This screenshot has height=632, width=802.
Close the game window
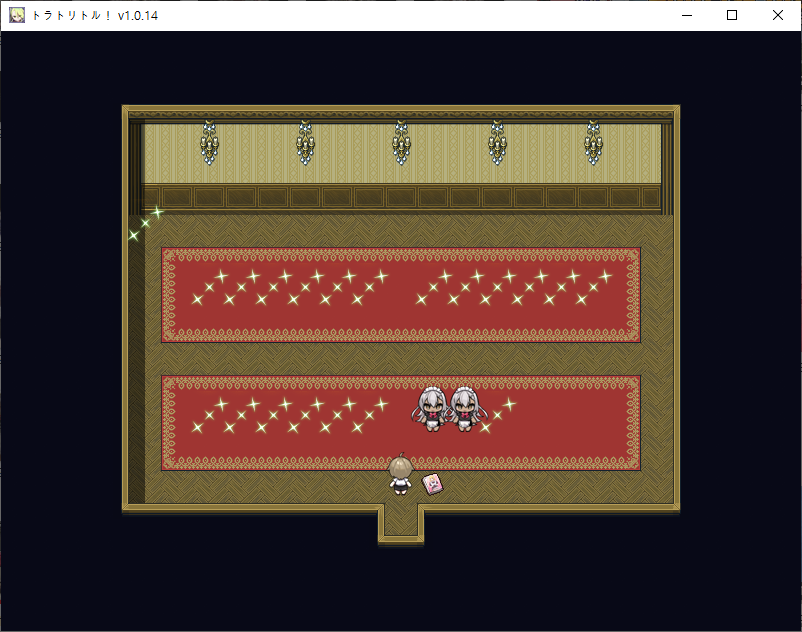coord(778,15)
